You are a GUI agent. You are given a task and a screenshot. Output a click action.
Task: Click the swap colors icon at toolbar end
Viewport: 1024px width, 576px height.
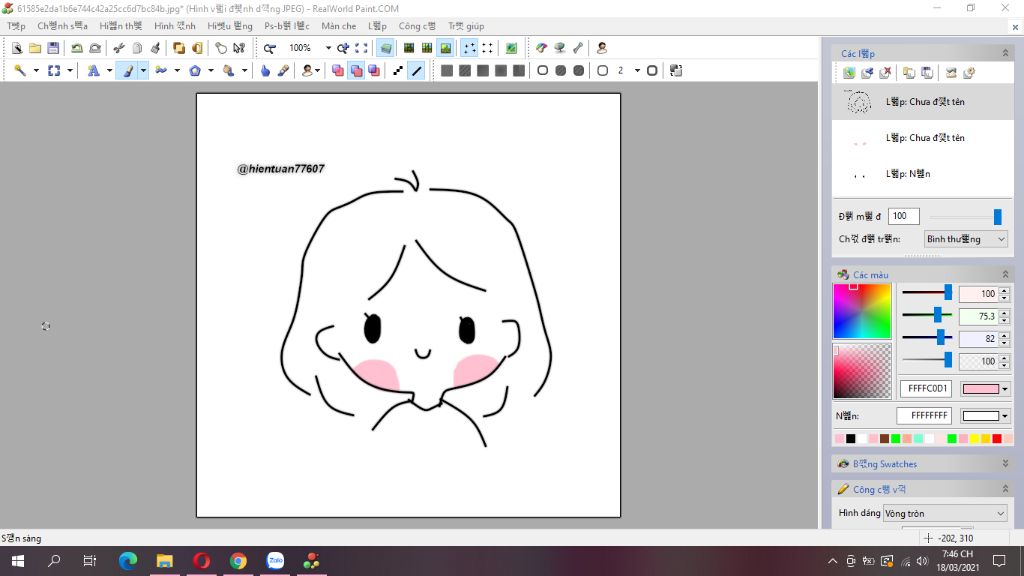[676, 71]
